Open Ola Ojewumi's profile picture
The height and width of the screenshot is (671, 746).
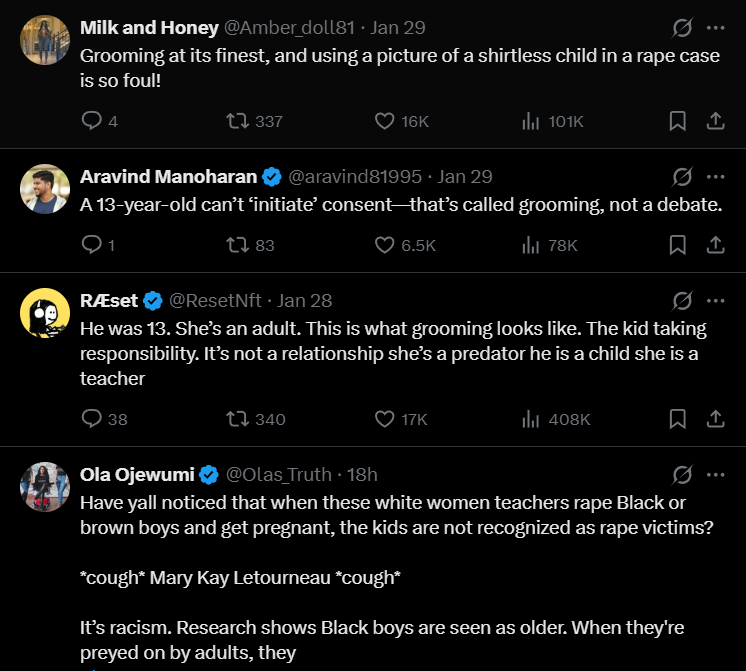(44, 487)
